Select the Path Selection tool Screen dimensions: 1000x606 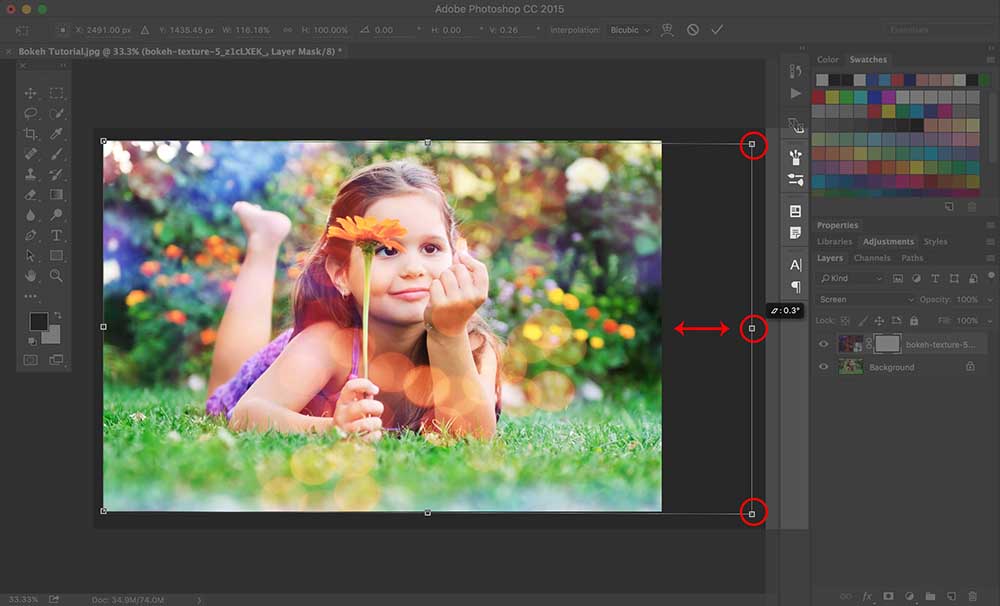click(x=30, y=256)
